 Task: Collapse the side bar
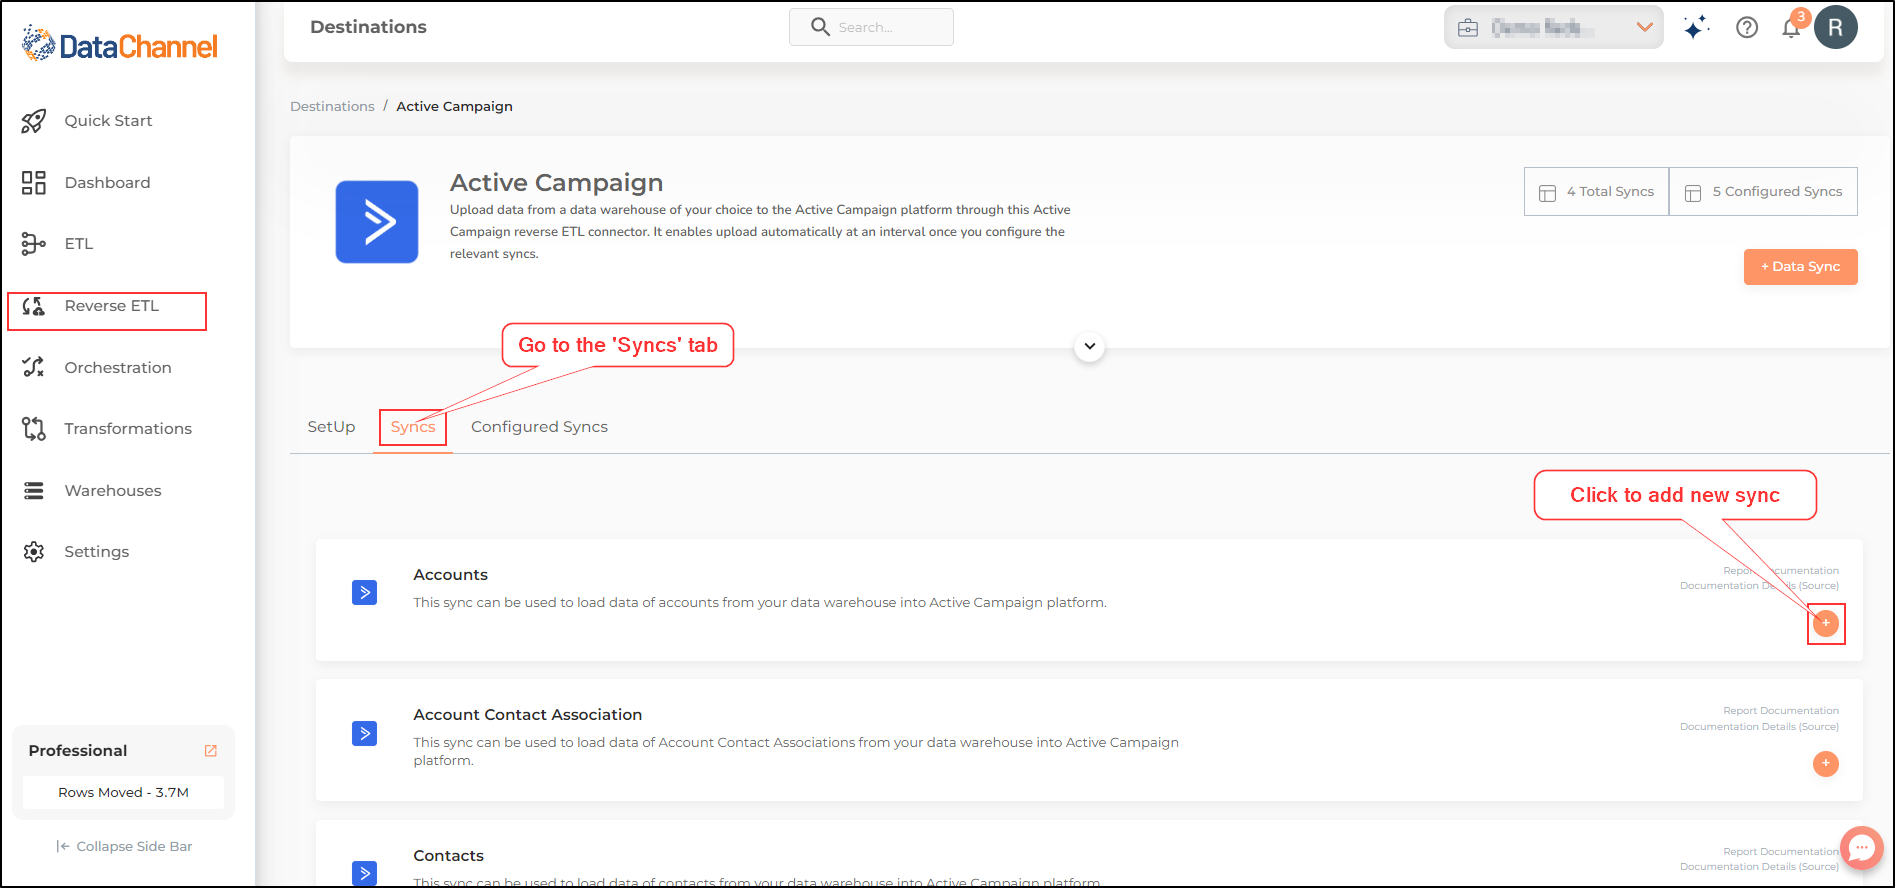tap(124, 847)
